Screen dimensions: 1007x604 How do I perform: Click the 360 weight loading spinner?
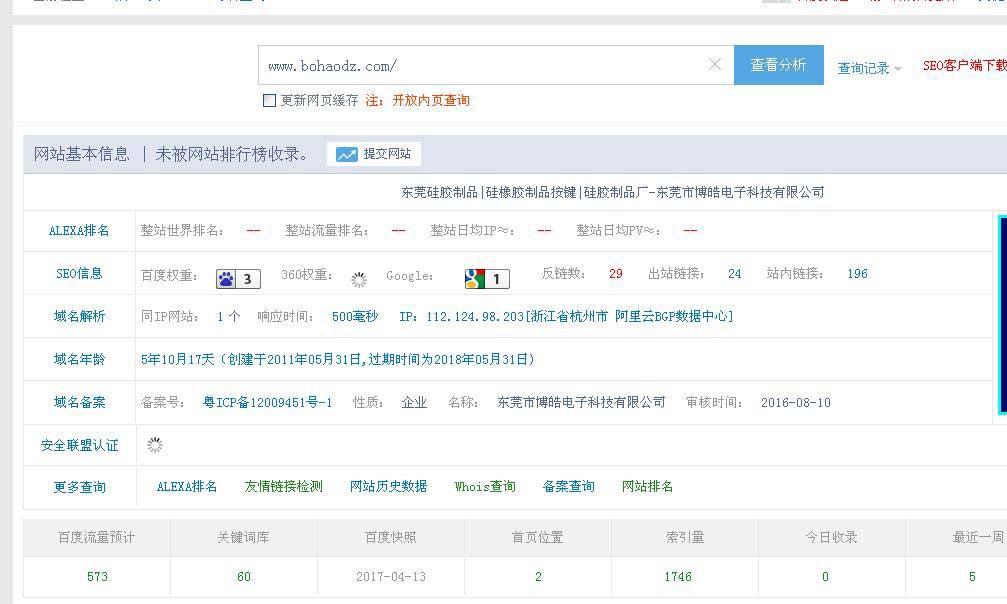[359, 280]
